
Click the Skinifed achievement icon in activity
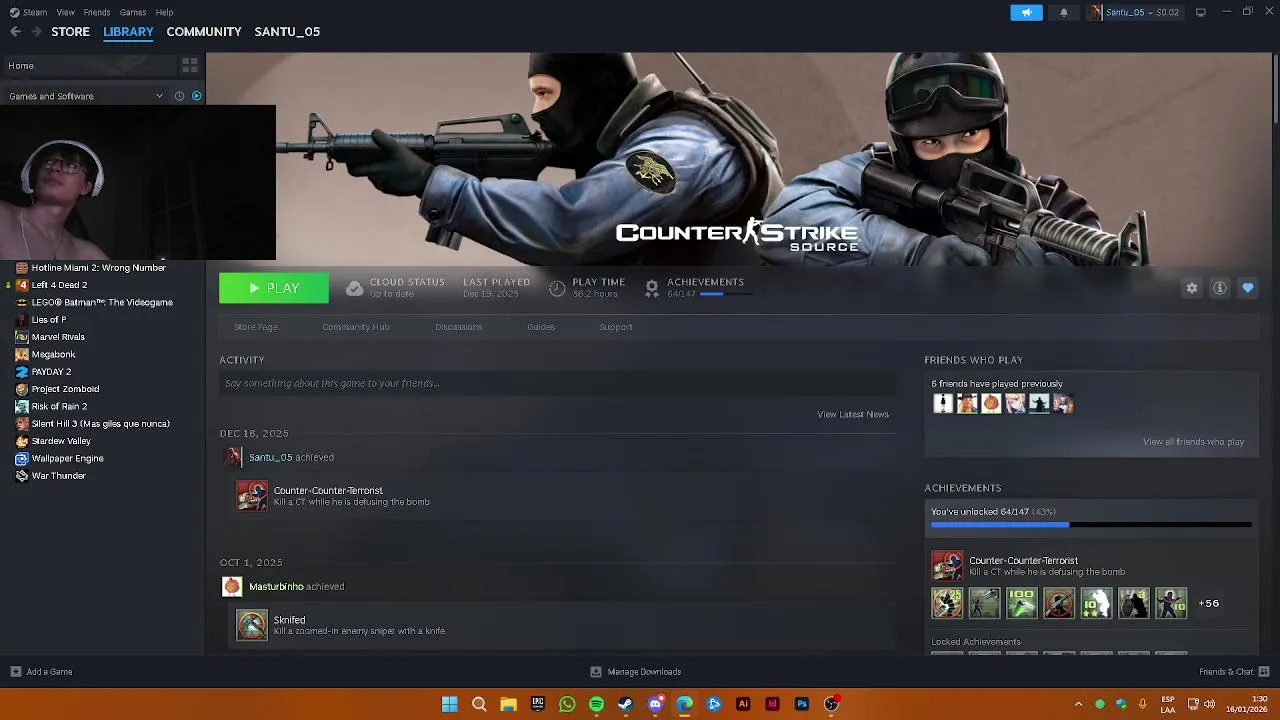click(x=252, y=625)
